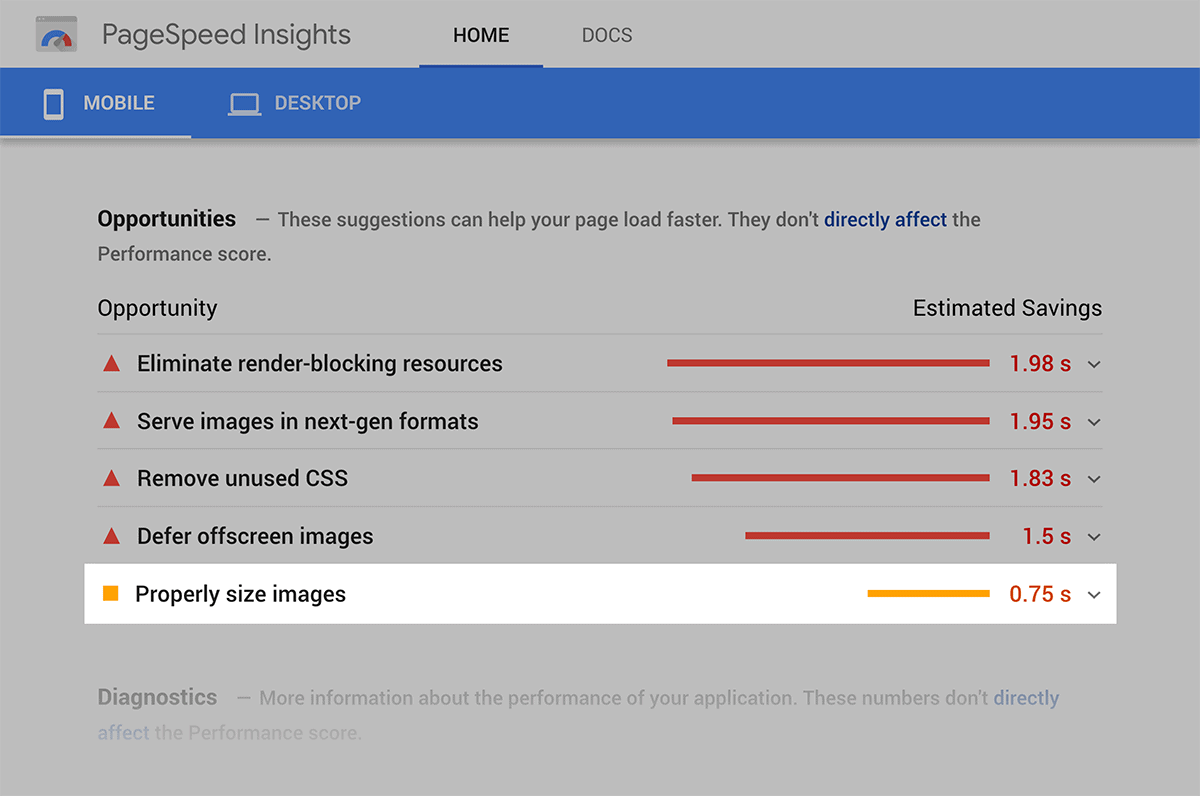Open 'directly affect' link in Diagnostics text

point(578,715)
